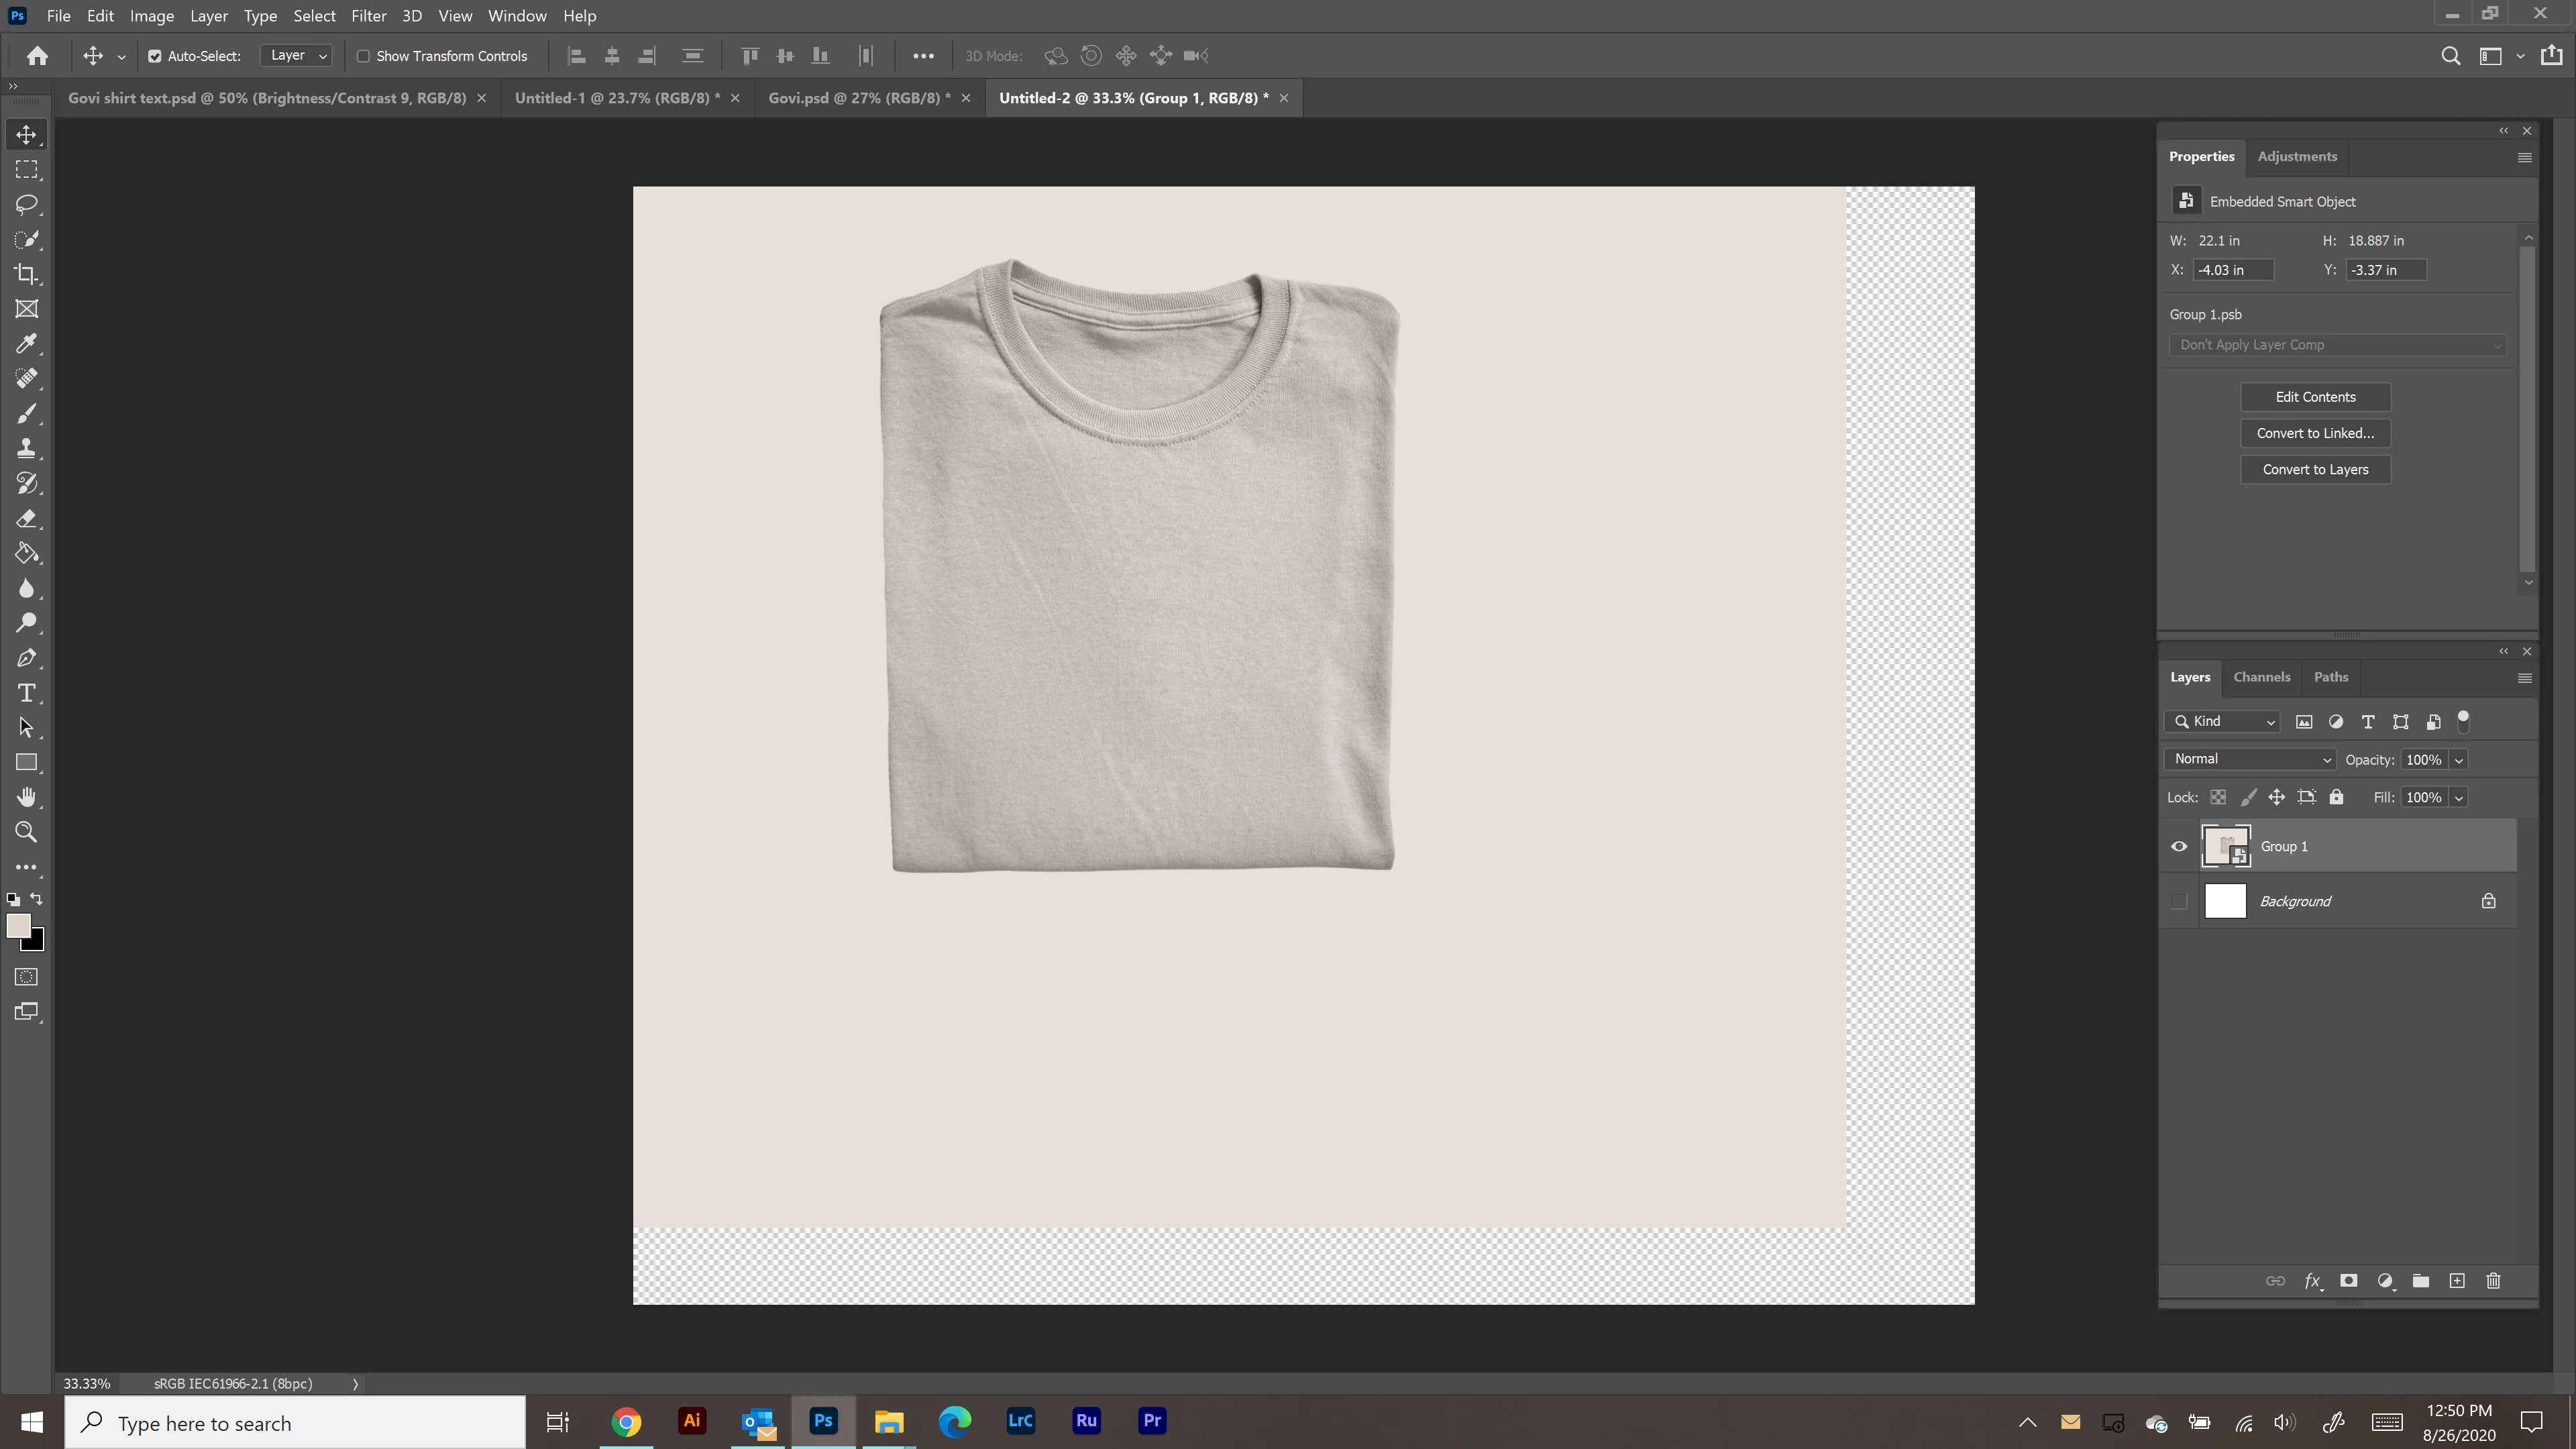The image size is (2576, 1449).
Task: Open the Normal blend mode dropdown
Action: tap(2250, 759)
